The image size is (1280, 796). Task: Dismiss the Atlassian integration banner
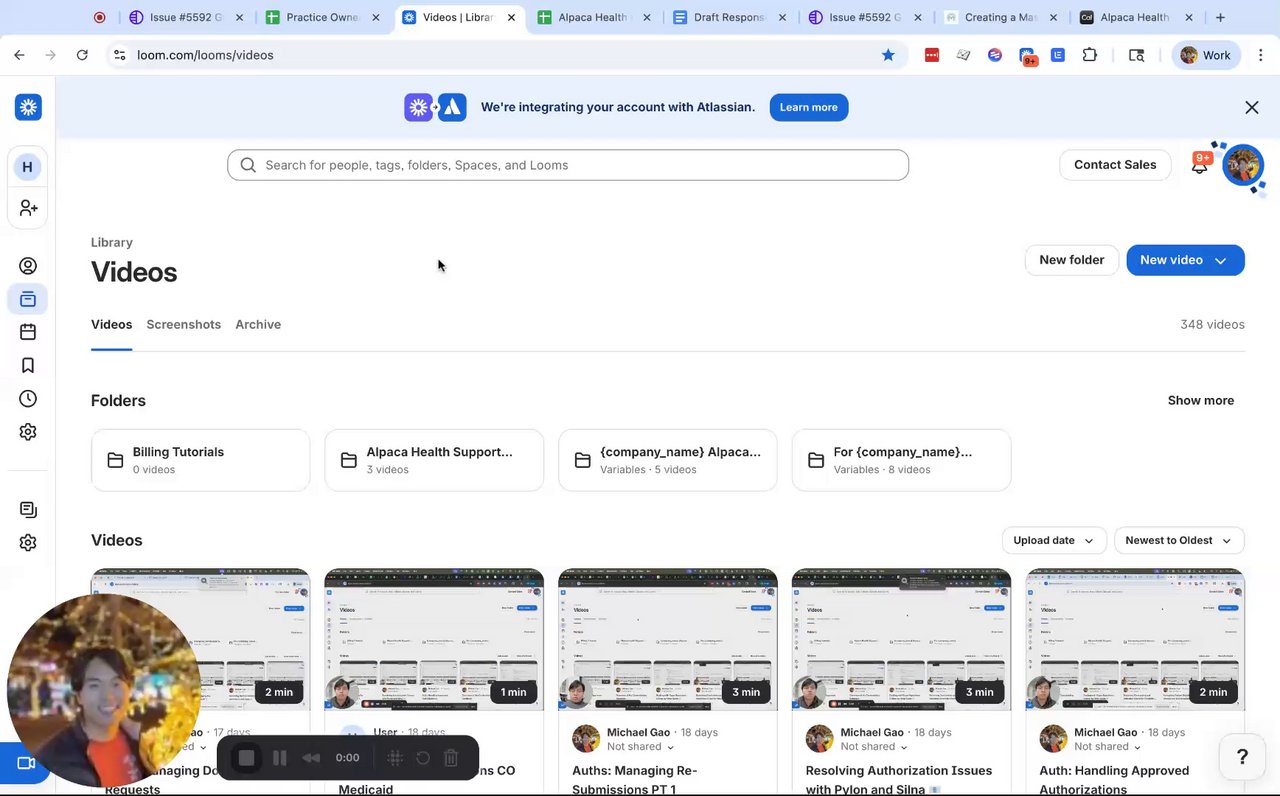pos(1252,107)
